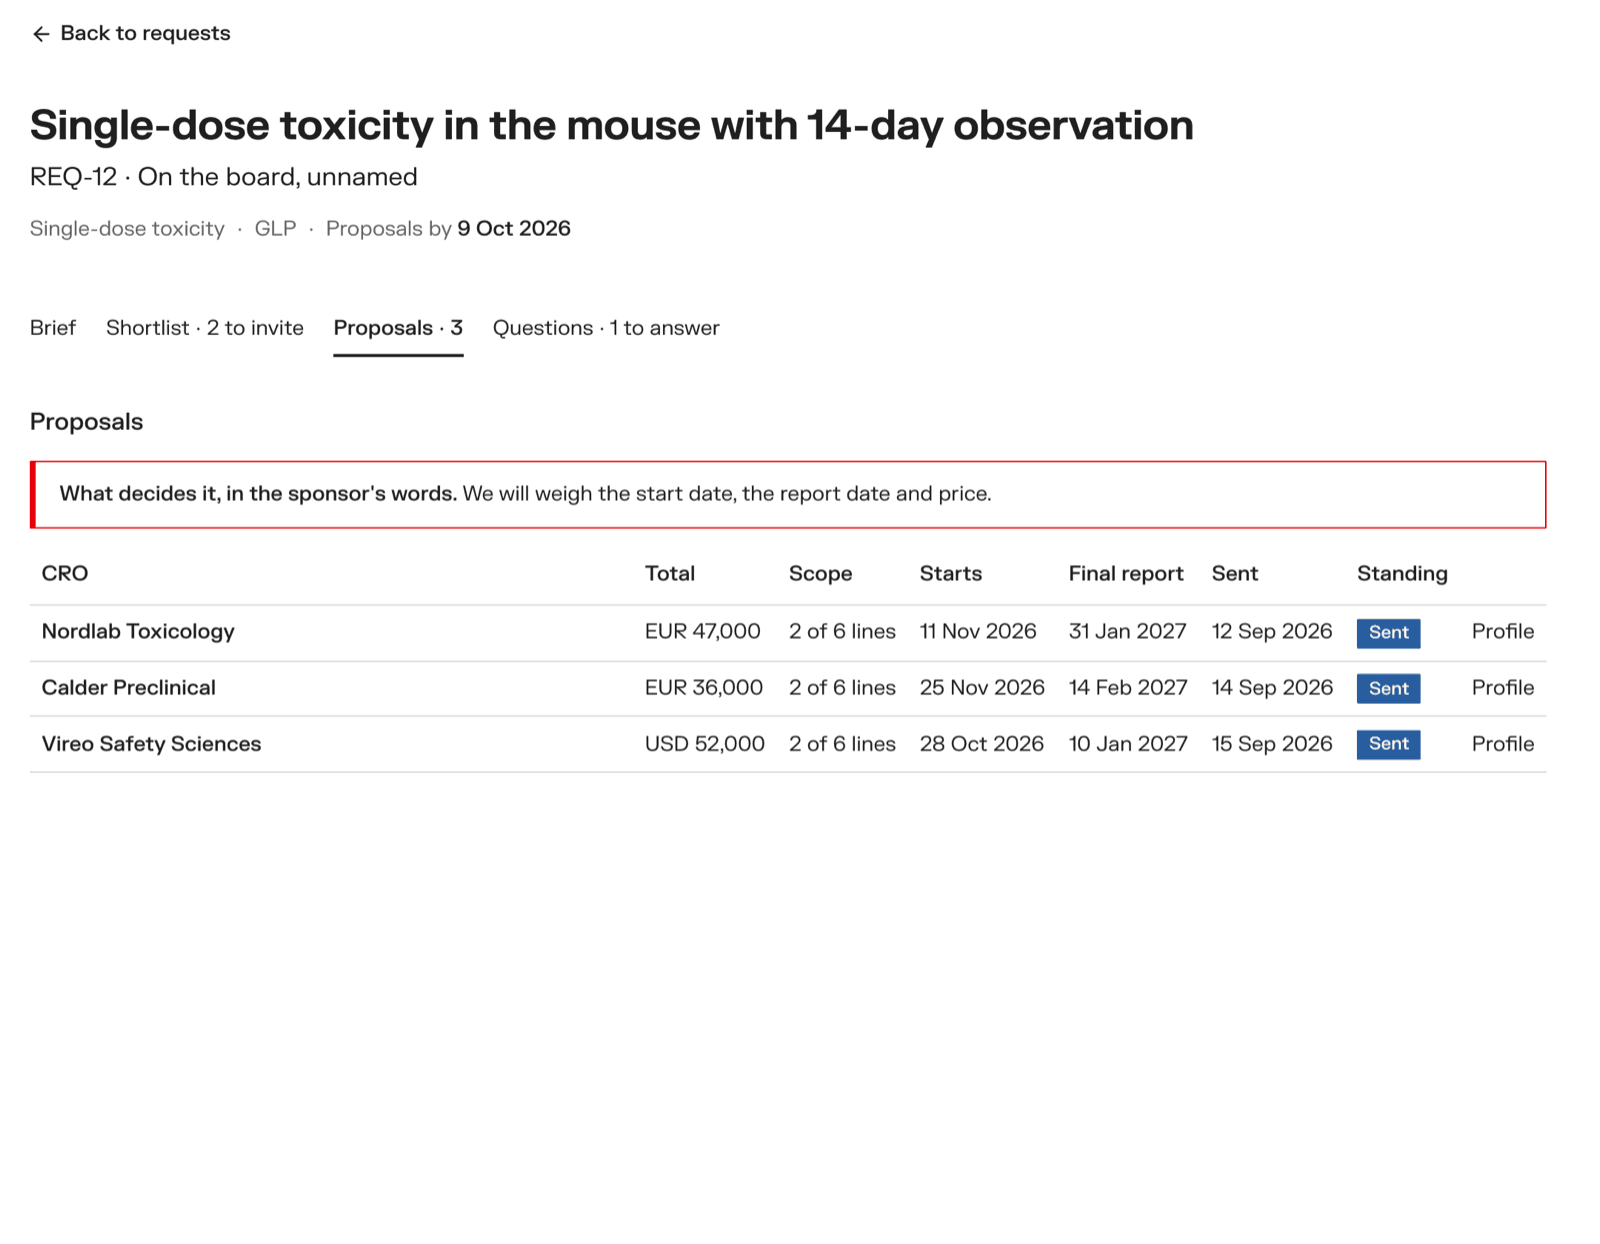
Task: Click the 9 Oct 2026 proposal deadline
Action: coord(514,229)
